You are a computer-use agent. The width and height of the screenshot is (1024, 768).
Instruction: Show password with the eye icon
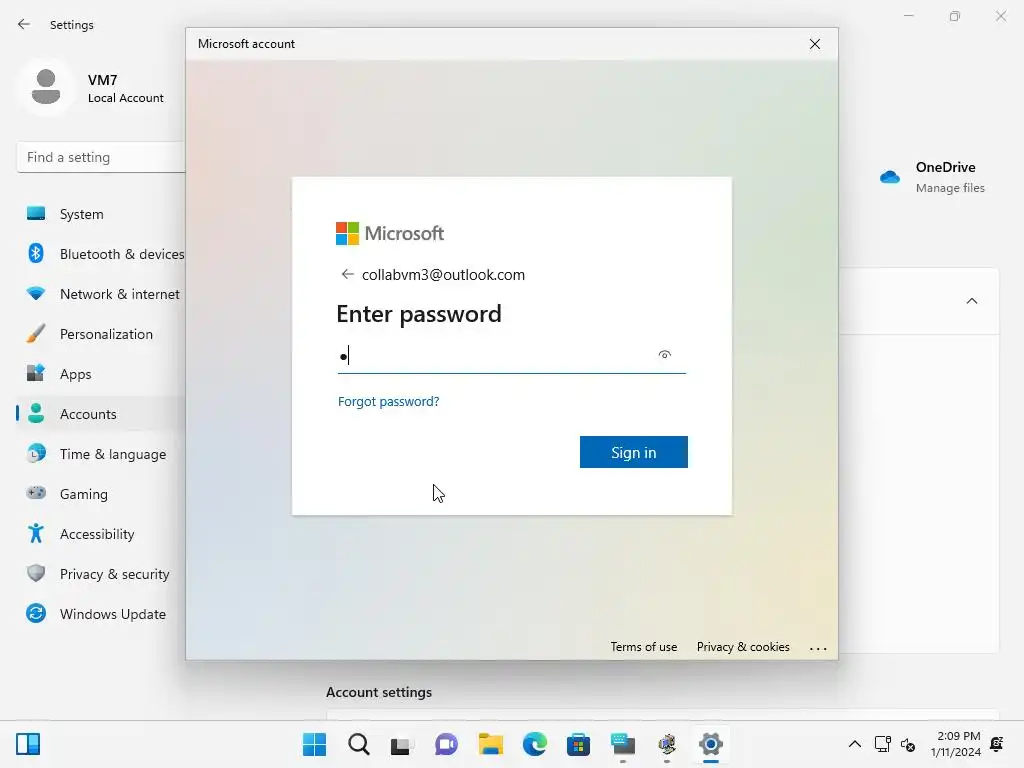(664, 355)
